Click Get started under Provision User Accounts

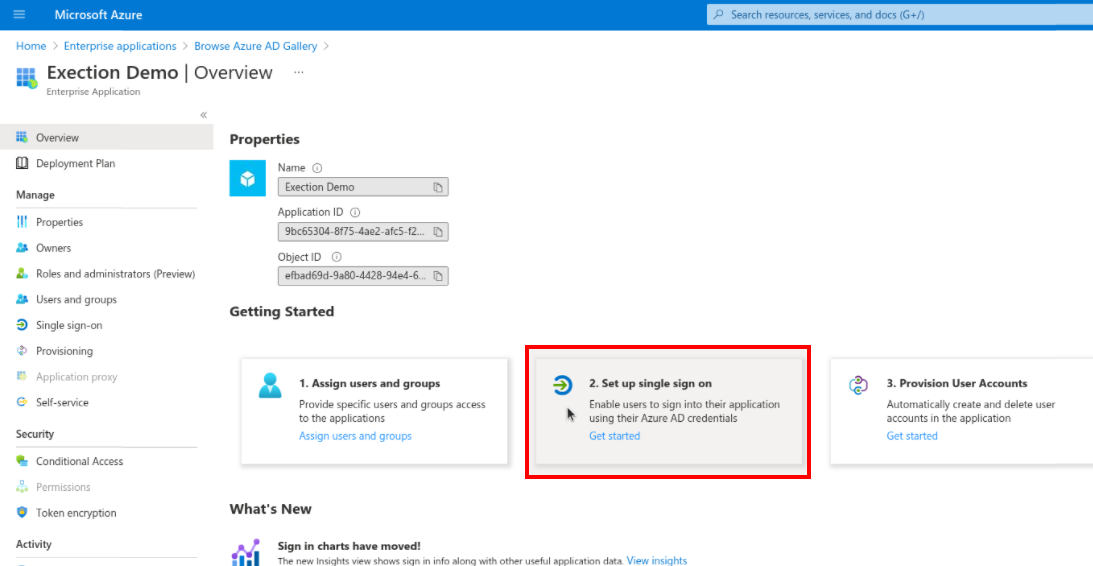click(x=912, y=436)
